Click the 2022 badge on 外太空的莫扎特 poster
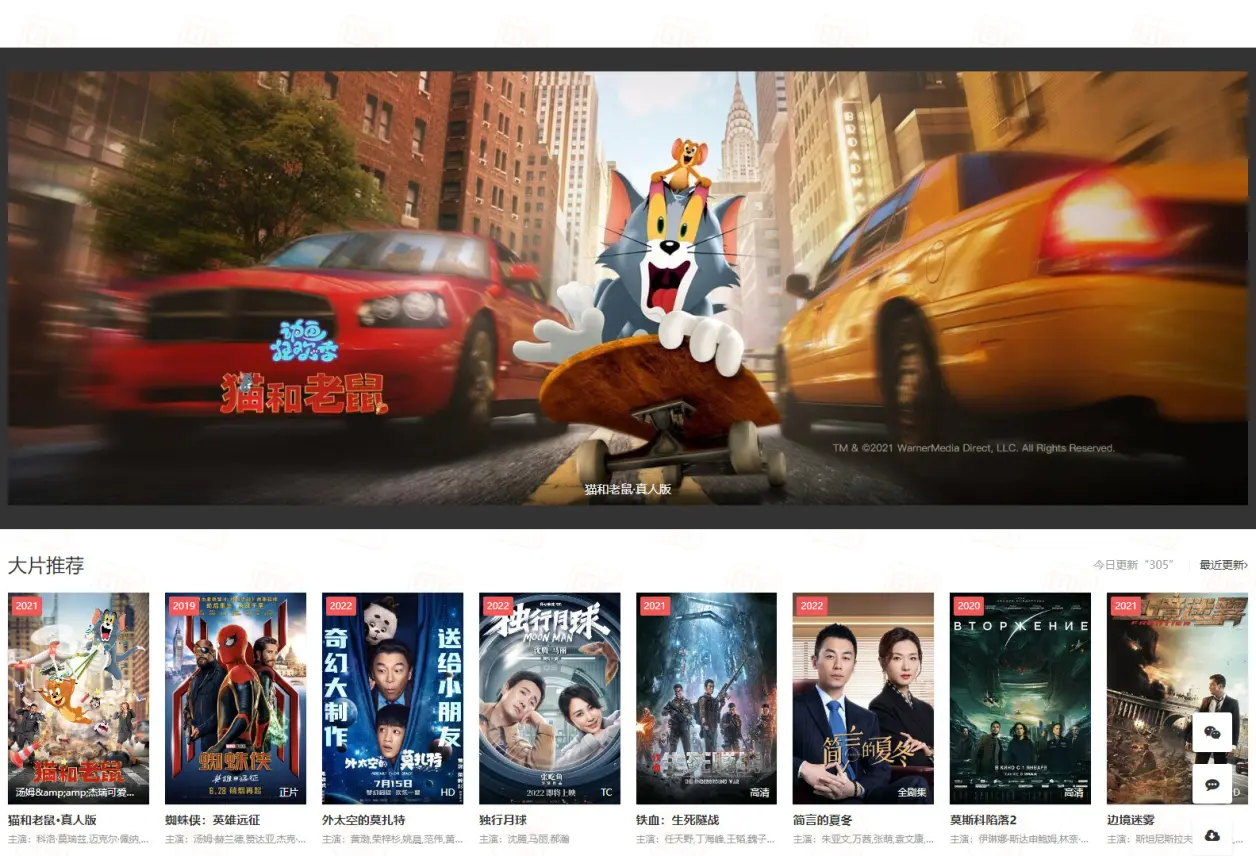 [x=341, y=606]
